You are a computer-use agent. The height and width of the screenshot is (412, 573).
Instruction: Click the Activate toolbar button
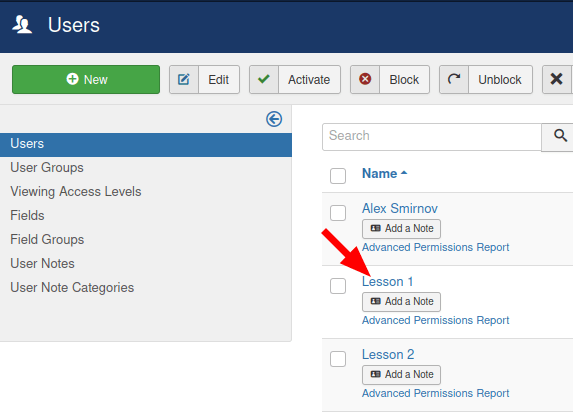(295, 80)
